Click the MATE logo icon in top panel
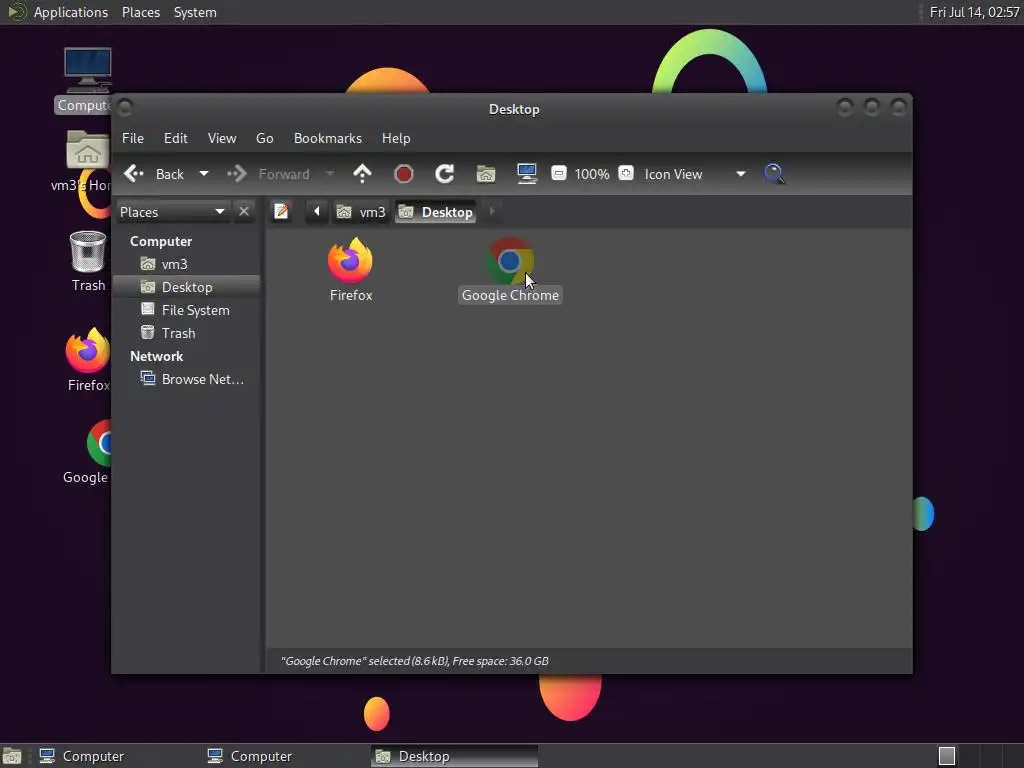Screen dimensions: 1024x768 coord(16,12)
